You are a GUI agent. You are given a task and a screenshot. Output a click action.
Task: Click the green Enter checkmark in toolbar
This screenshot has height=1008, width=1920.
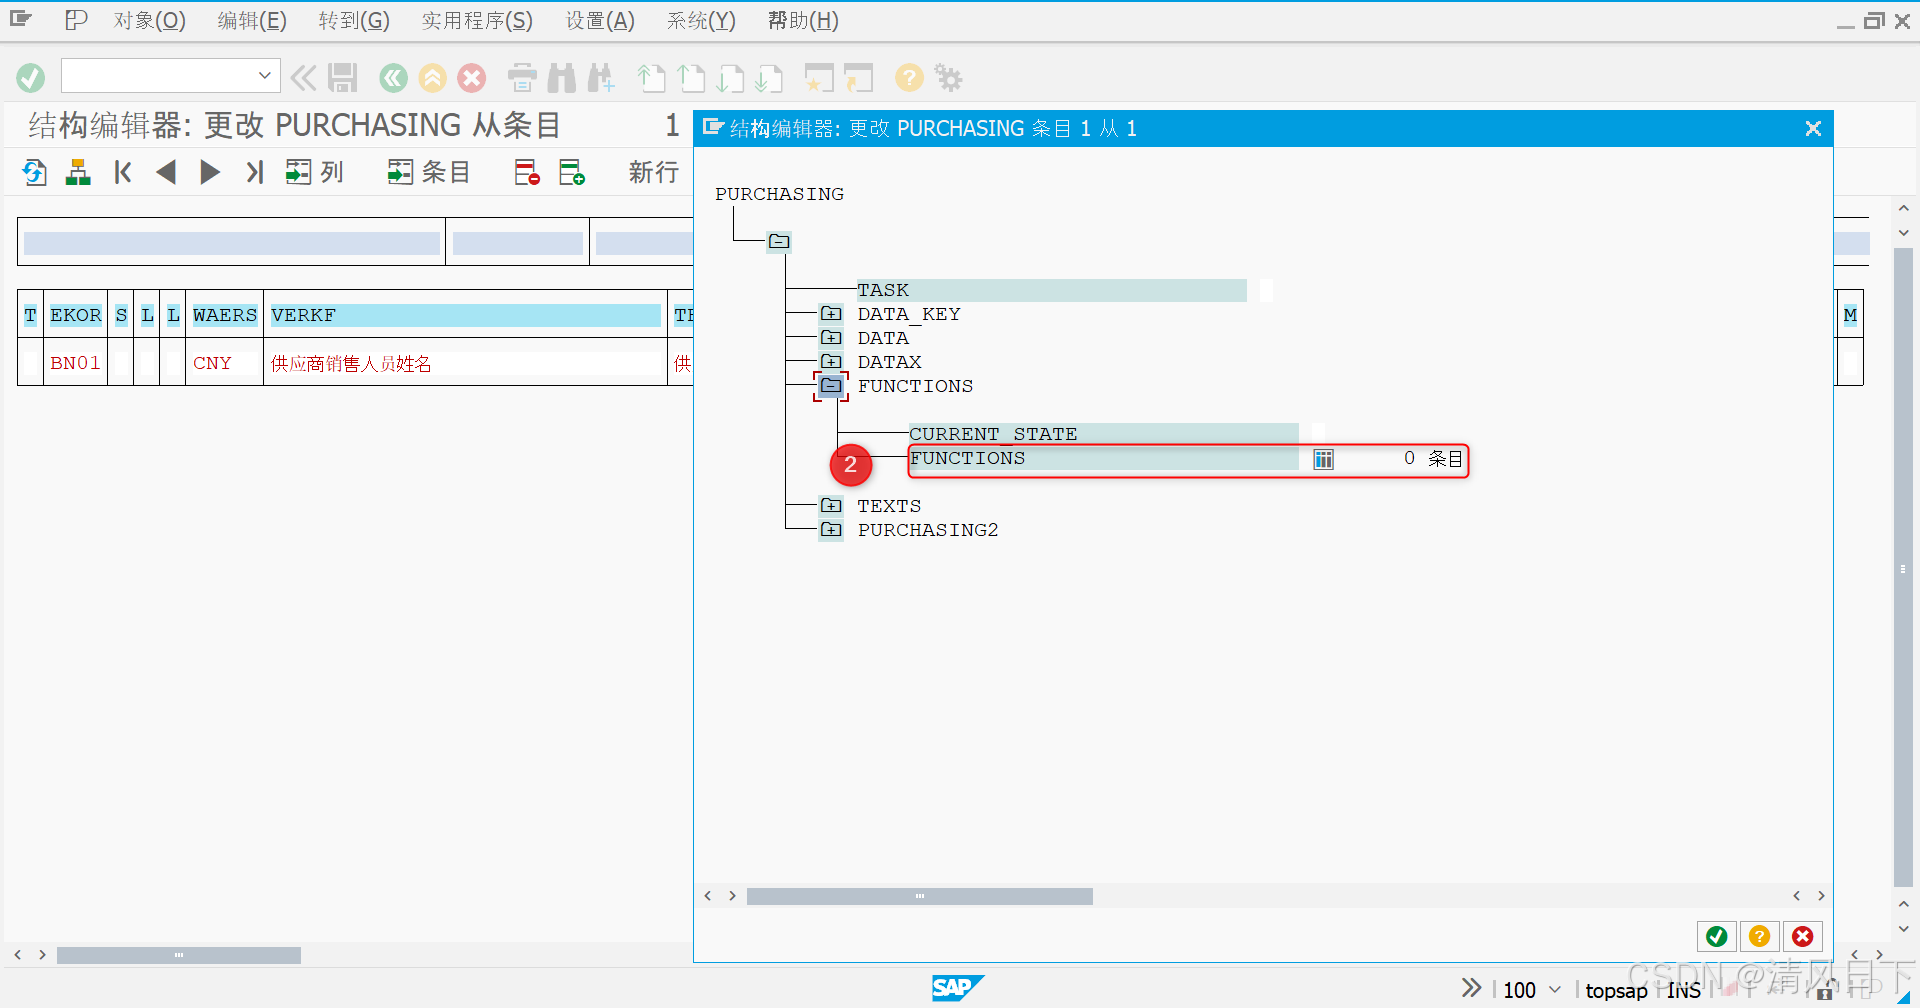[x=30, y=77]
